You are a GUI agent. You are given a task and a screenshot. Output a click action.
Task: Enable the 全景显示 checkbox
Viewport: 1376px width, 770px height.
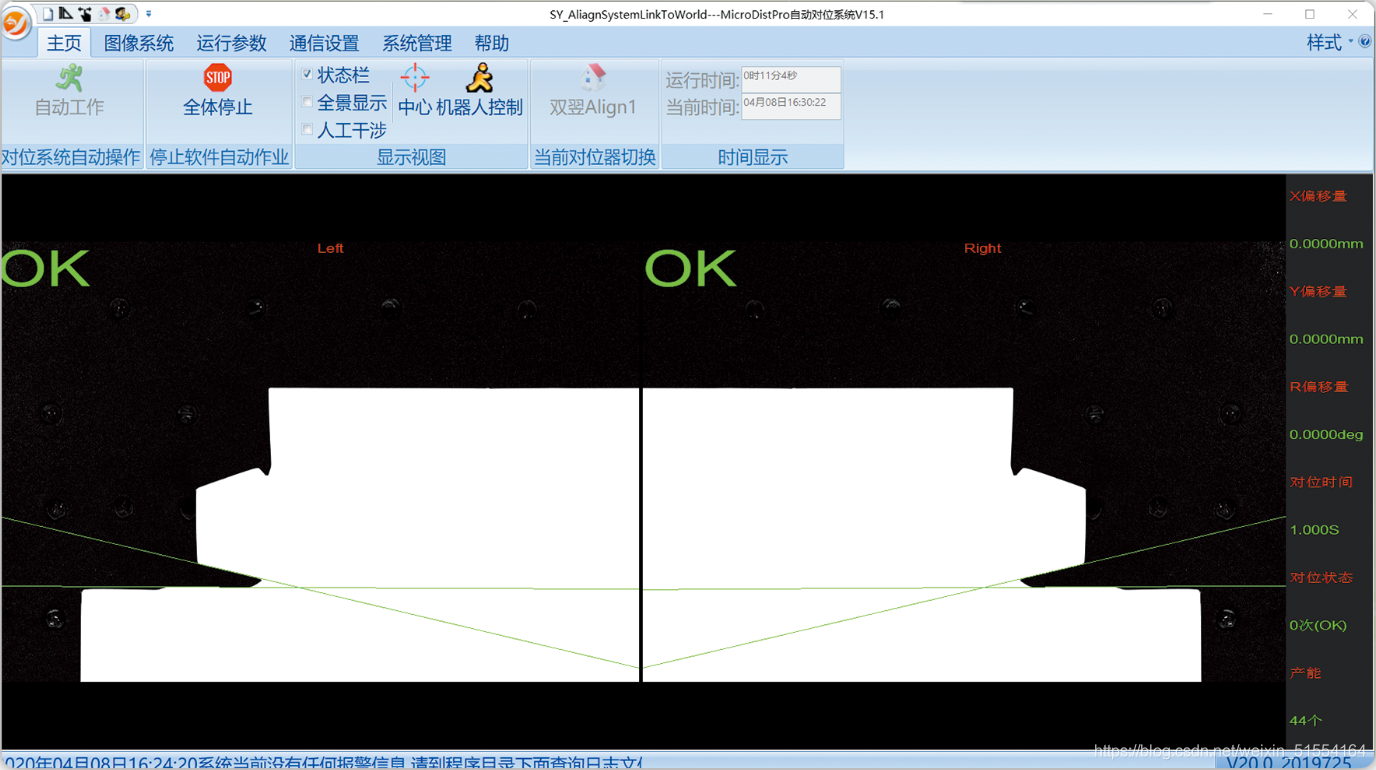coord(307,102)
